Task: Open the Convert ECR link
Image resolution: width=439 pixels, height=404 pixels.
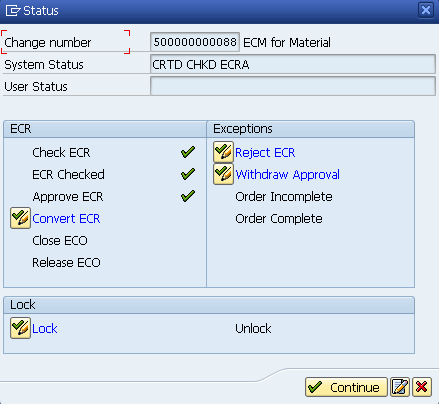Action: (x=66, y=219)
